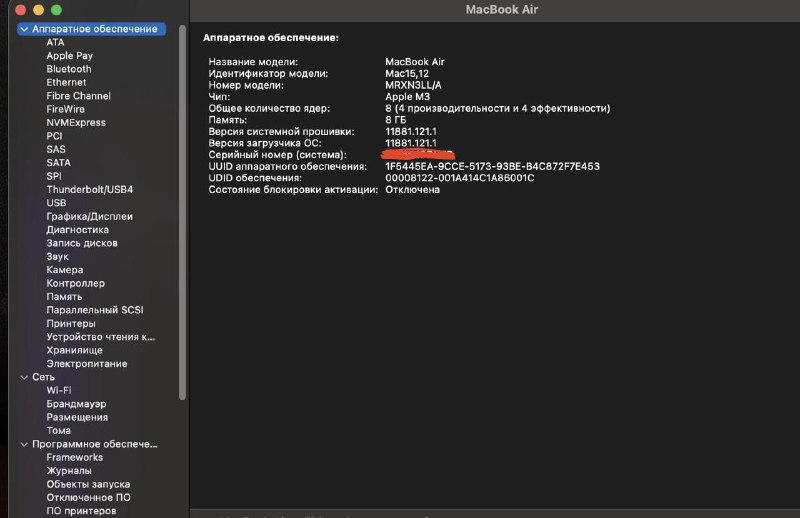Open the Frameworks entry
The height and width of the screenshot is (518, 800).
(74, 457)
